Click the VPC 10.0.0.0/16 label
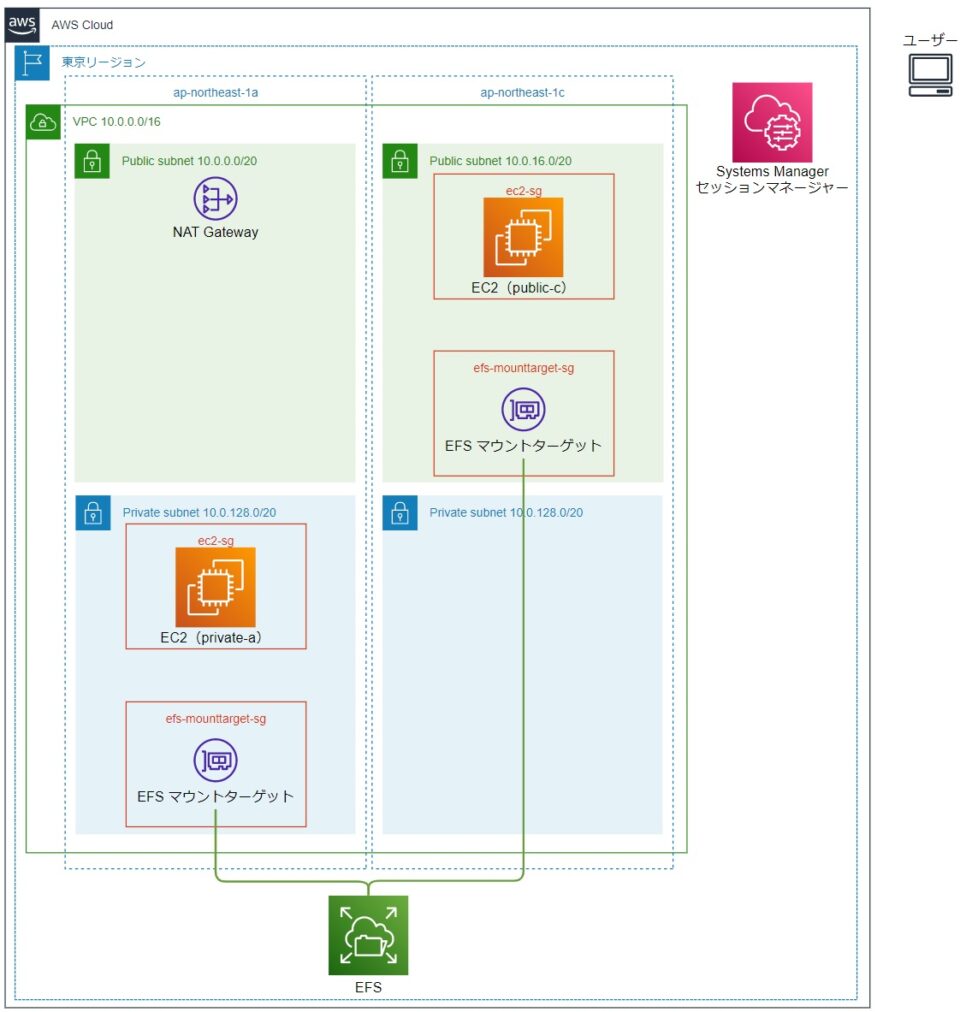This screenshot has width=960, height=1012. [x=117, y=122]
